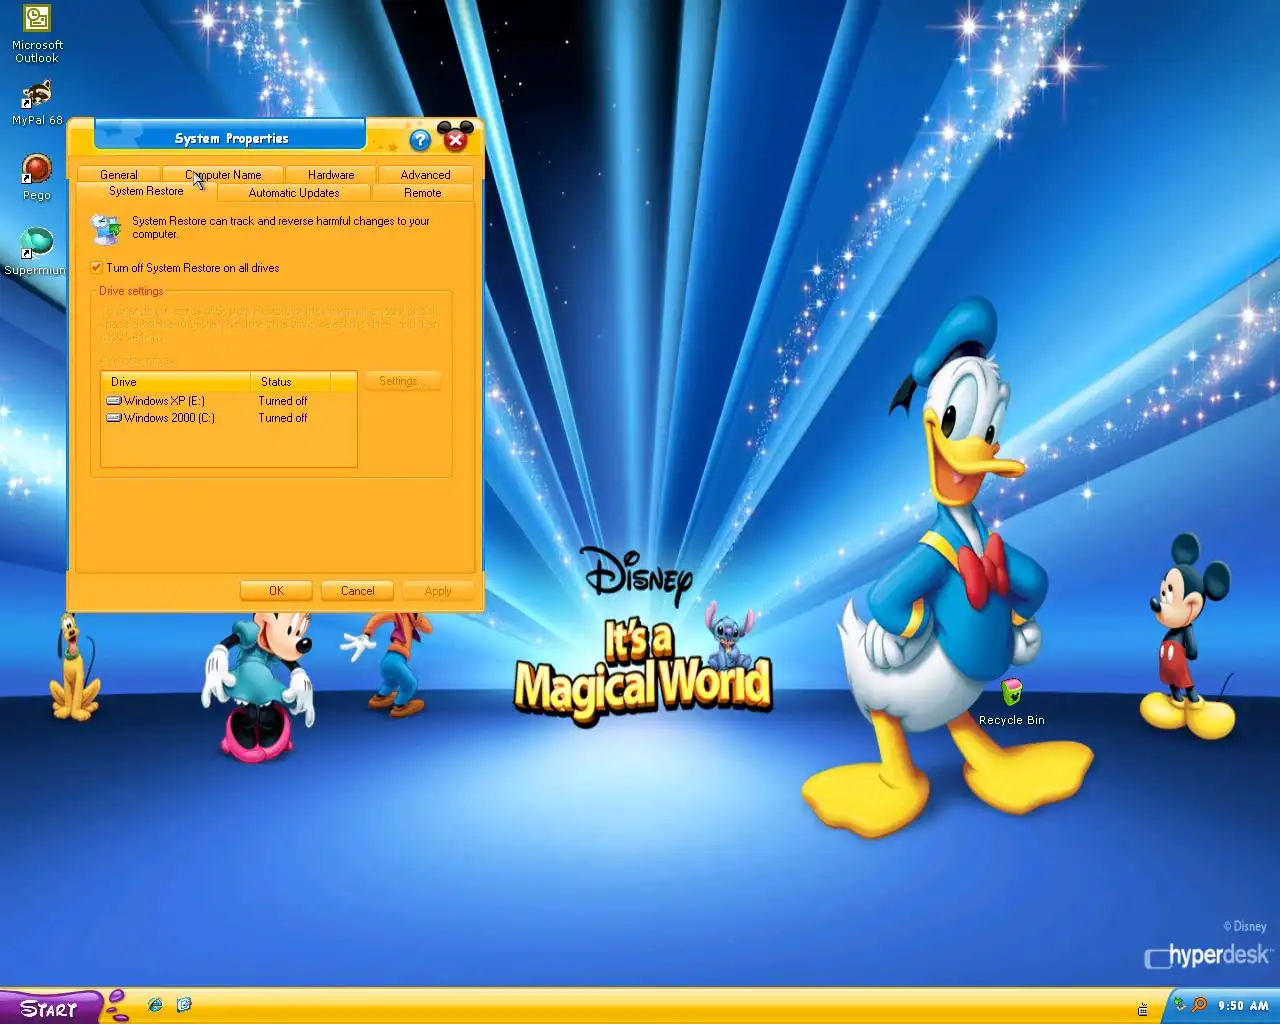The width and height of the screenshot is (1280, 1024).
Task: Select the Supermium desktop shortcut
Action: click(37, 251)
